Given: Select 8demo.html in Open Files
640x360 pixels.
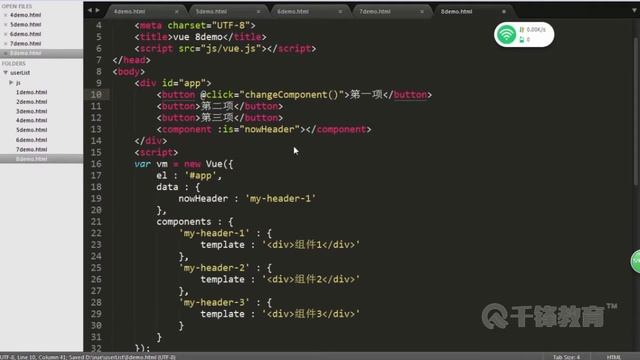Looking at the screenshot, I should coord(25,53).
